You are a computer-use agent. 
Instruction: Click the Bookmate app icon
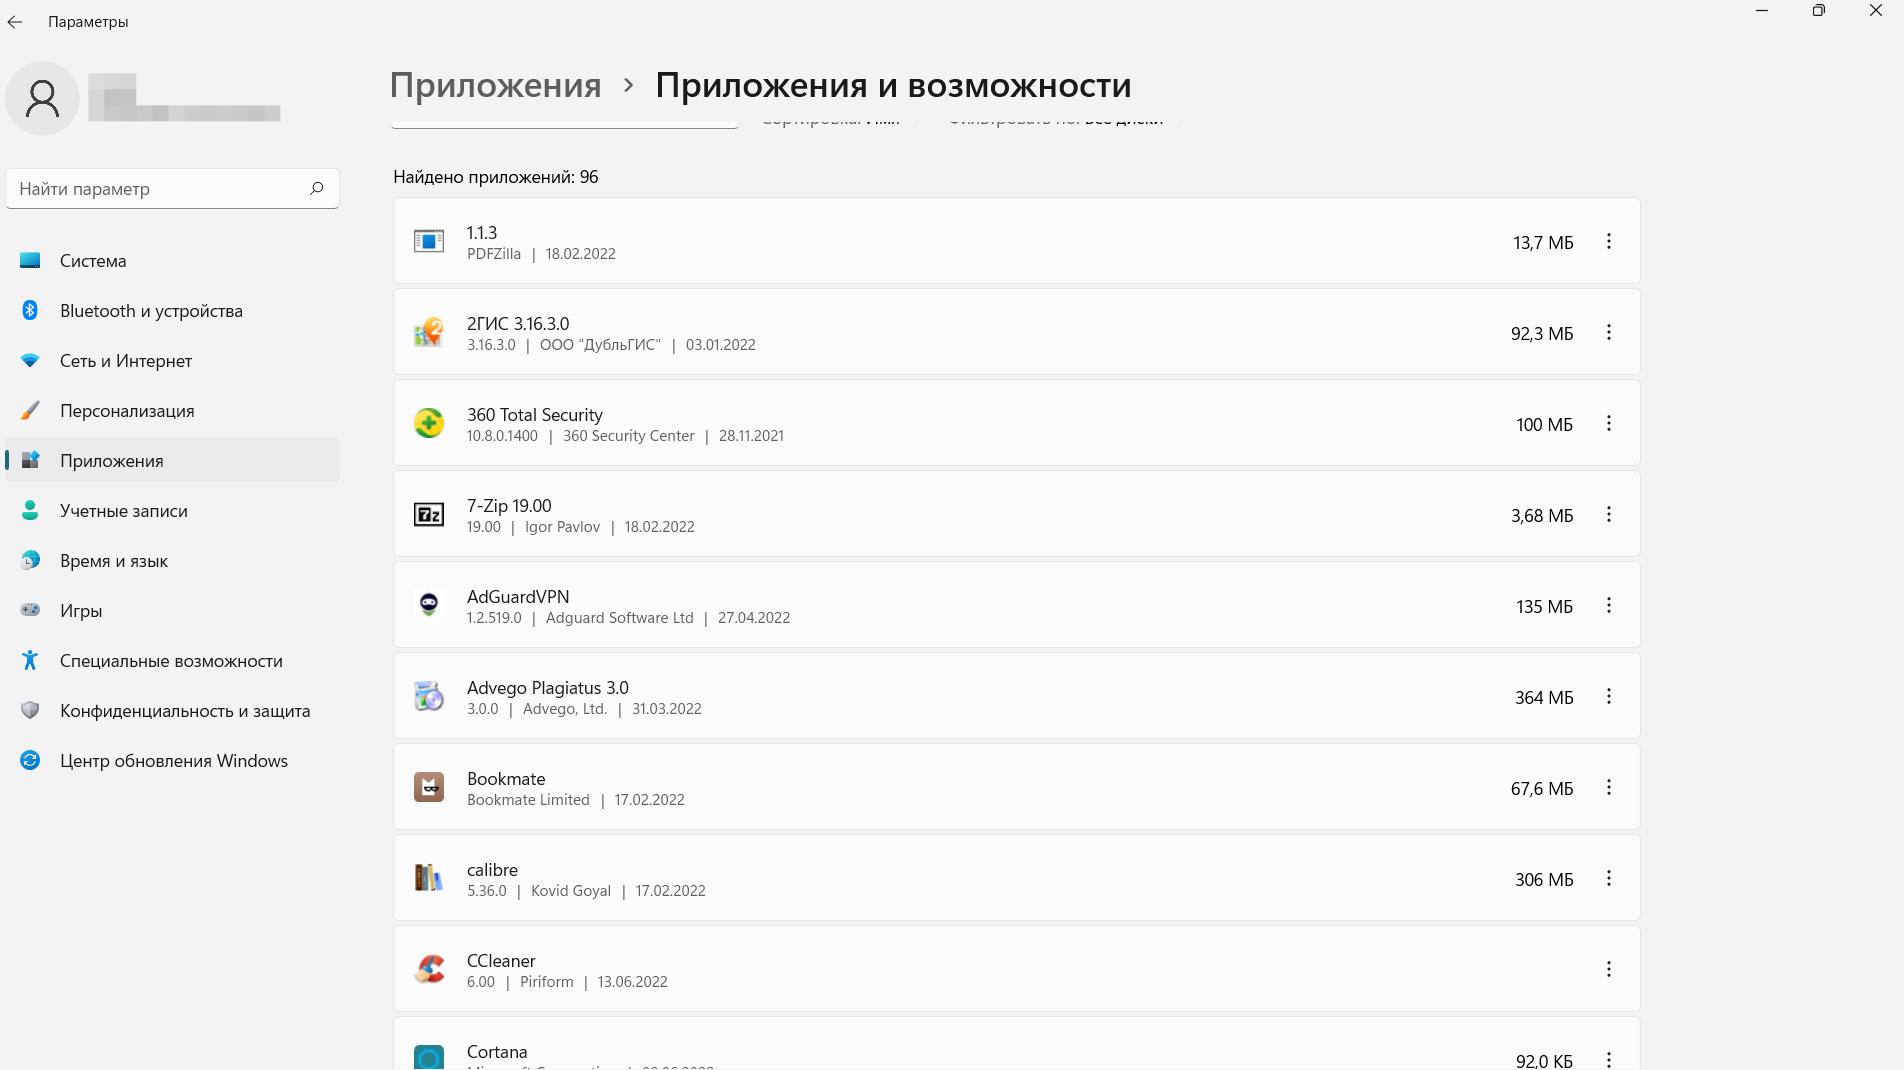tap(429, 787)
